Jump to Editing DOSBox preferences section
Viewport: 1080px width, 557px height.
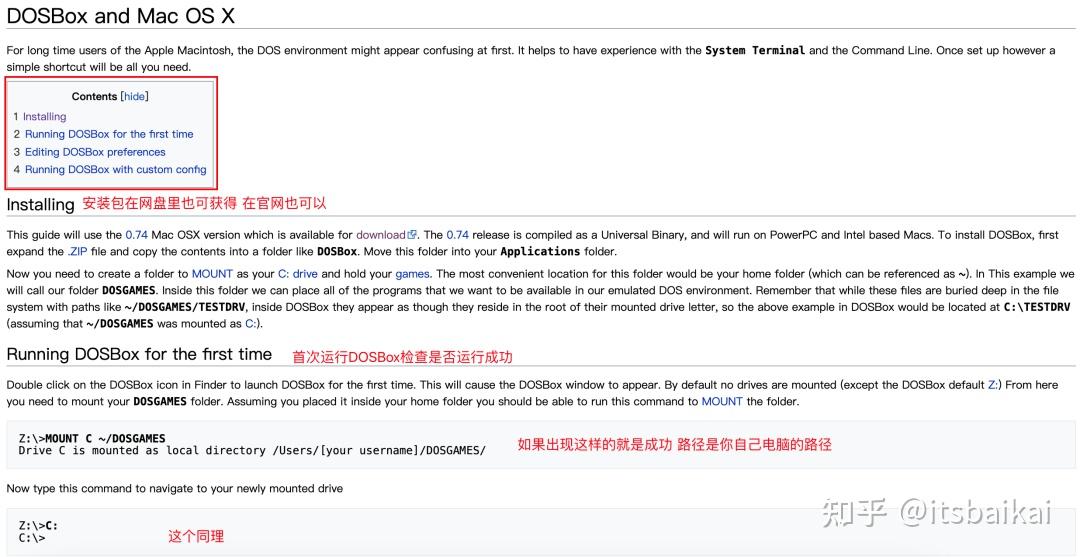(x=95, y=152)
